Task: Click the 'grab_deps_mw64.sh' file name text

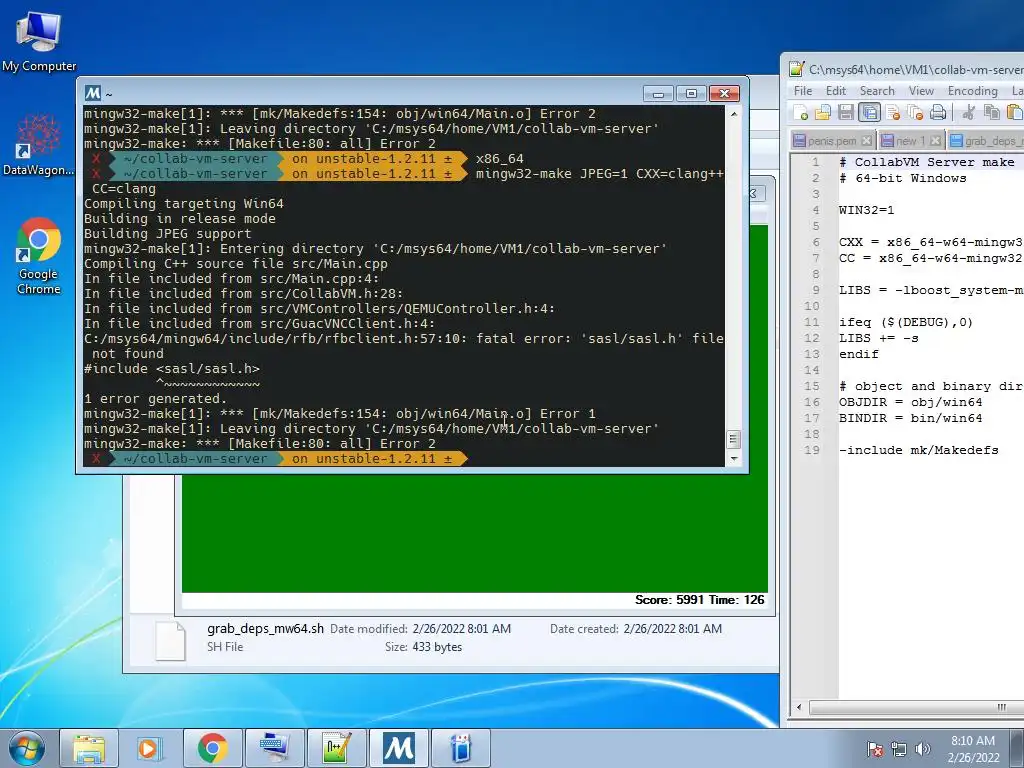Action: (265, 628)
